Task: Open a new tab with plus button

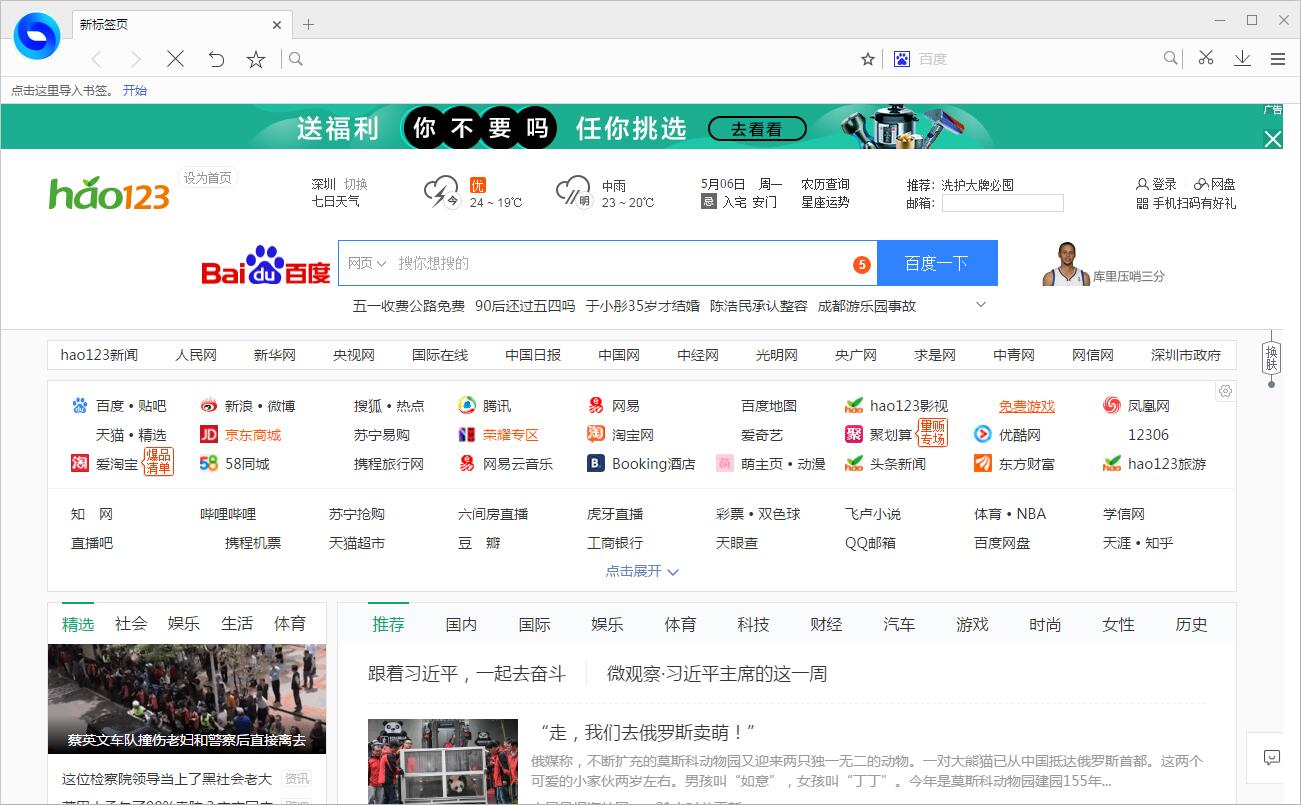Action: click(308, 25)
